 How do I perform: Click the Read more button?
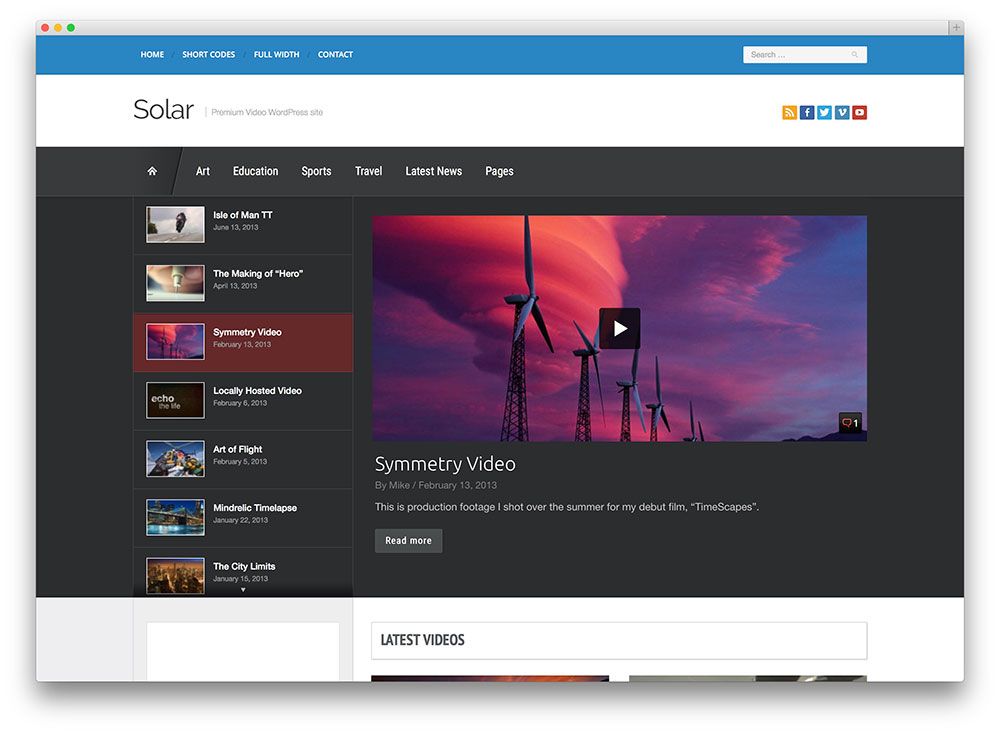point(408,540)
